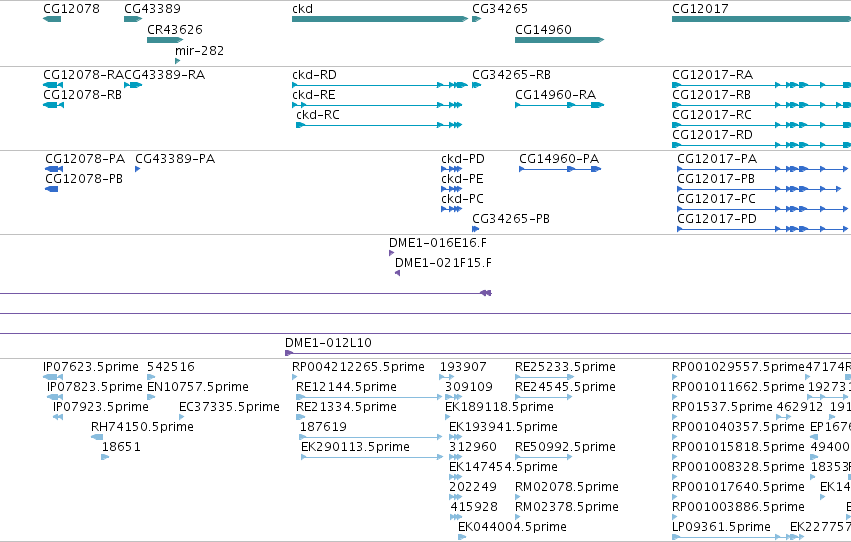Viewport: 851px width, 542px height.
Task: Select transcript CG12078-RB label
Action: coord(82,95)
